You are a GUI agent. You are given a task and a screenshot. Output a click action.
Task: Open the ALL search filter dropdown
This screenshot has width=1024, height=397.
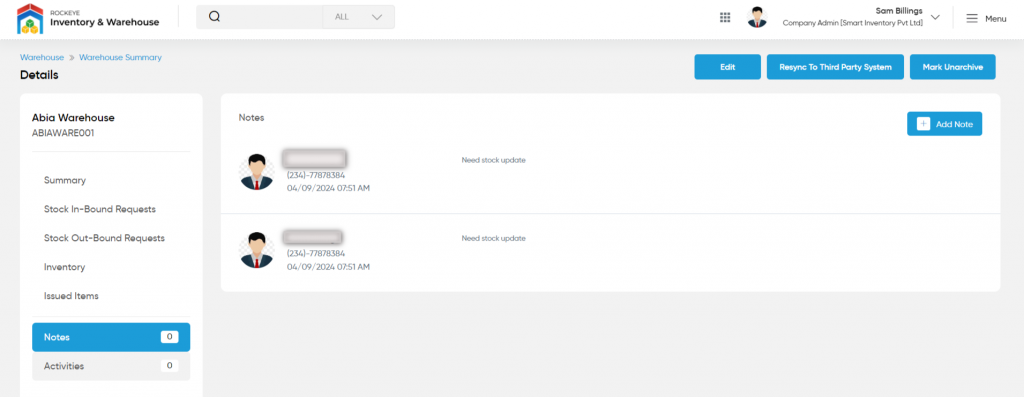[359, 17]
